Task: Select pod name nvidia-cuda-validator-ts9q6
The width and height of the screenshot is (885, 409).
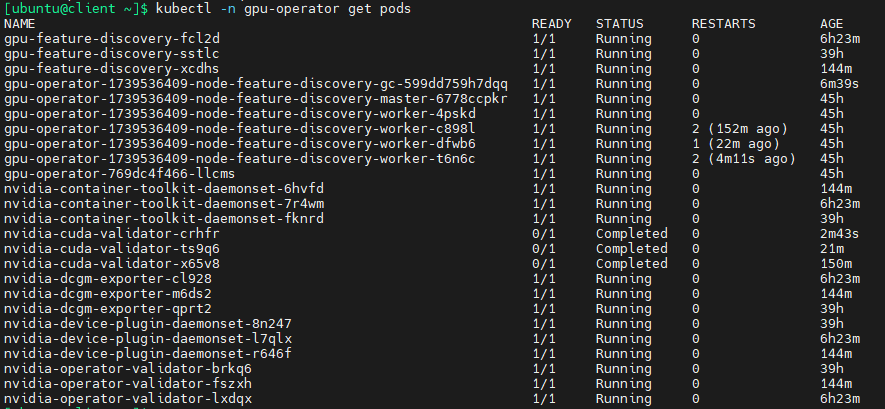Action: pos(112,249)
